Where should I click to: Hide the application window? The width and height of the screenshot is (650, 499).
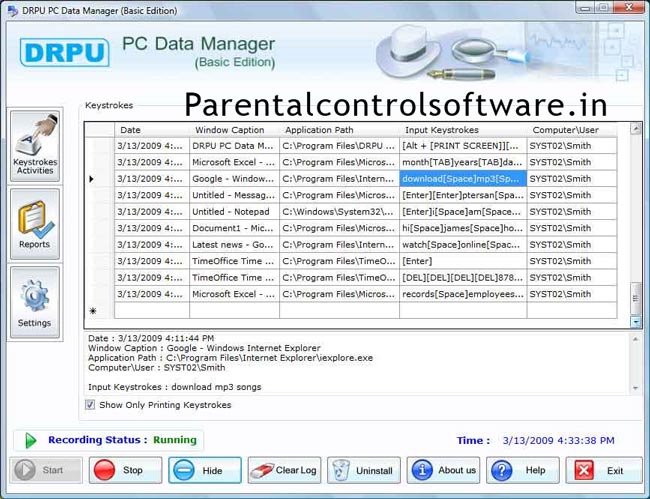click(205, 470)
